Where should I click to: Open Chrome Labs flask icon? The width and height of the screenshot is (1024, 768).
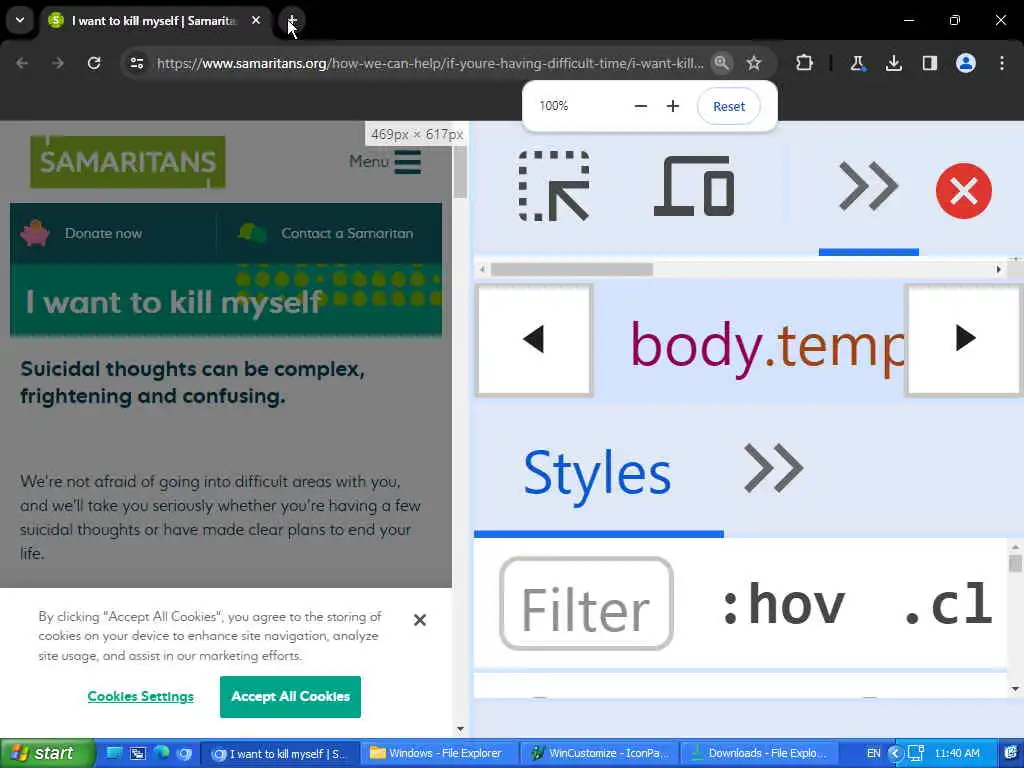(x=857, y=63)
